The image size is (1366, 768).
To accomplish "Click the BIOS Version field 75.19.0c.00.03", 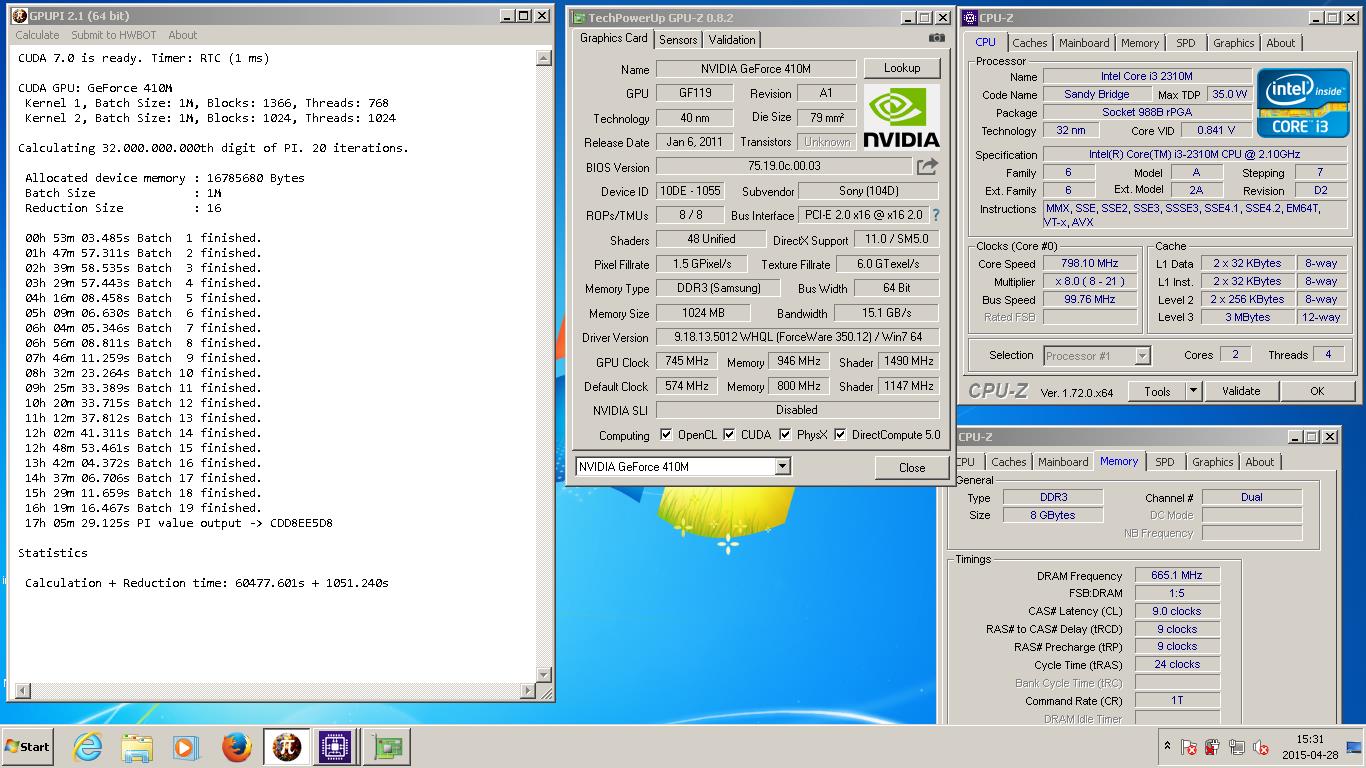I will tap(784, 167).
